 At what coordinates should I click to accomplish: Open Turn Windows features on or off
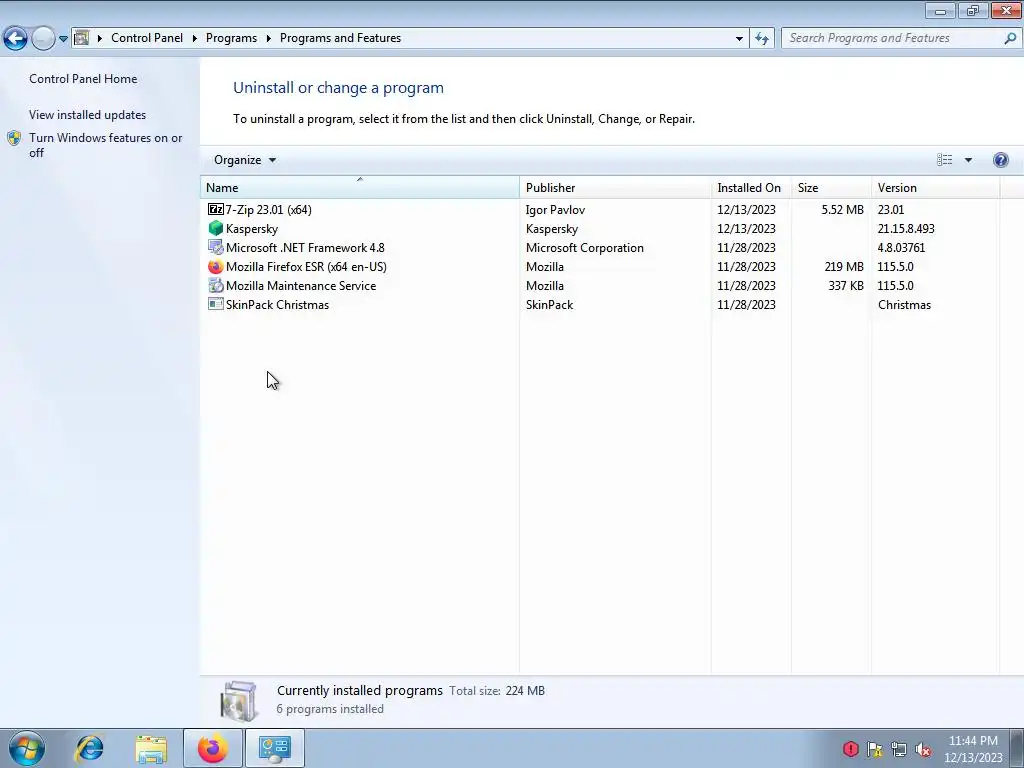(x=106, y=145)
